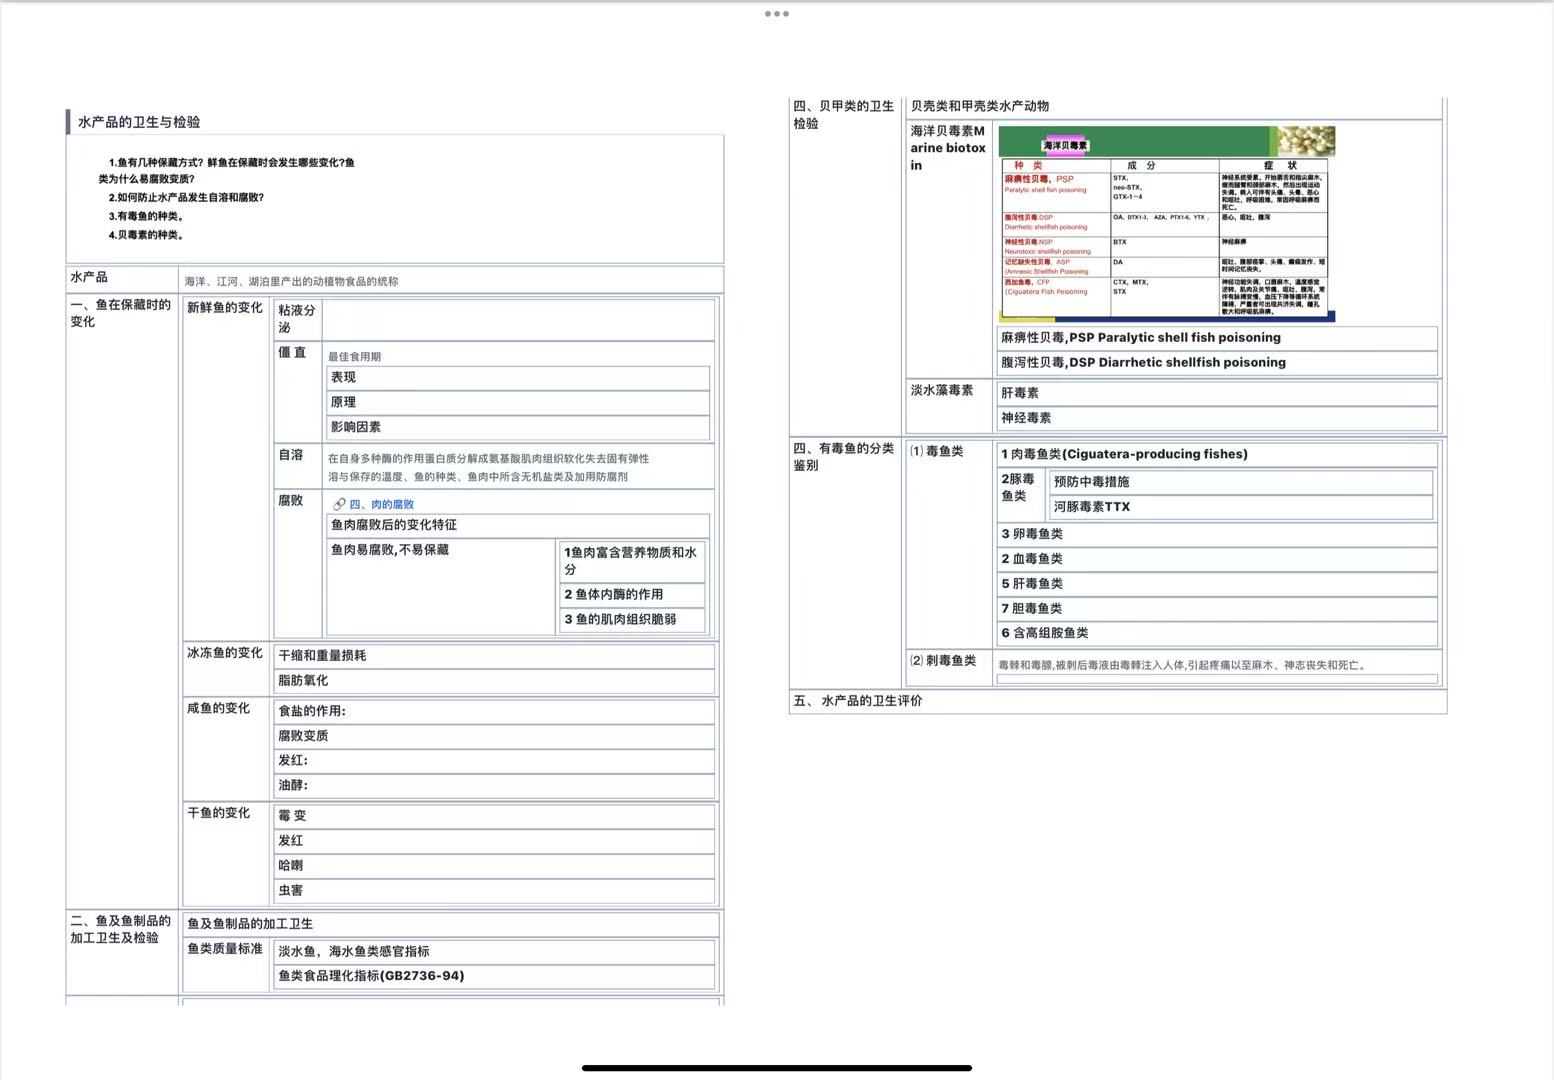Click the 腹泻性贝毒 DSP Diarrhetic row
This screenshot has height=1080, width=1554.
pos(1216,363)
